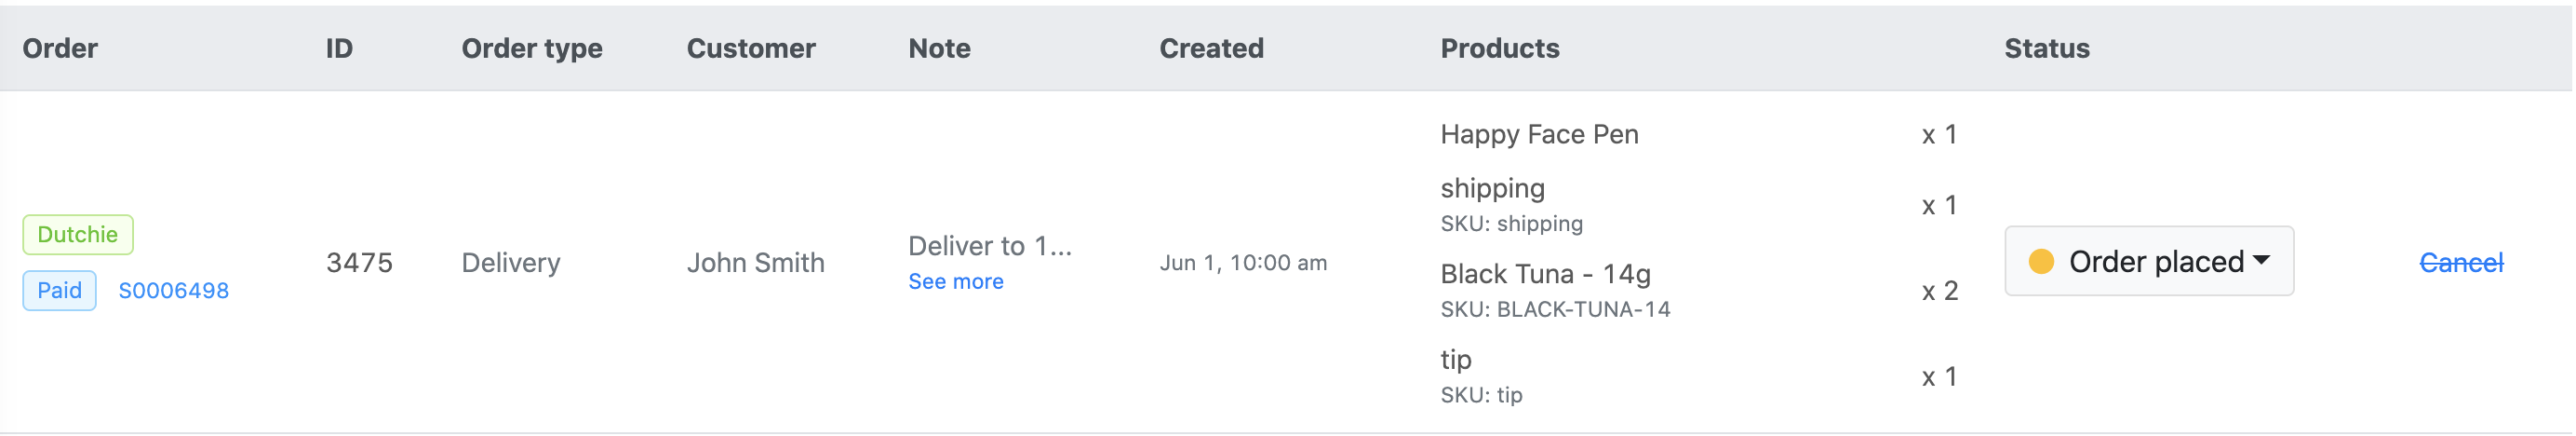Expand the note with See more
This screenshot has height=436, width=2576.
(x=955, y=282)
